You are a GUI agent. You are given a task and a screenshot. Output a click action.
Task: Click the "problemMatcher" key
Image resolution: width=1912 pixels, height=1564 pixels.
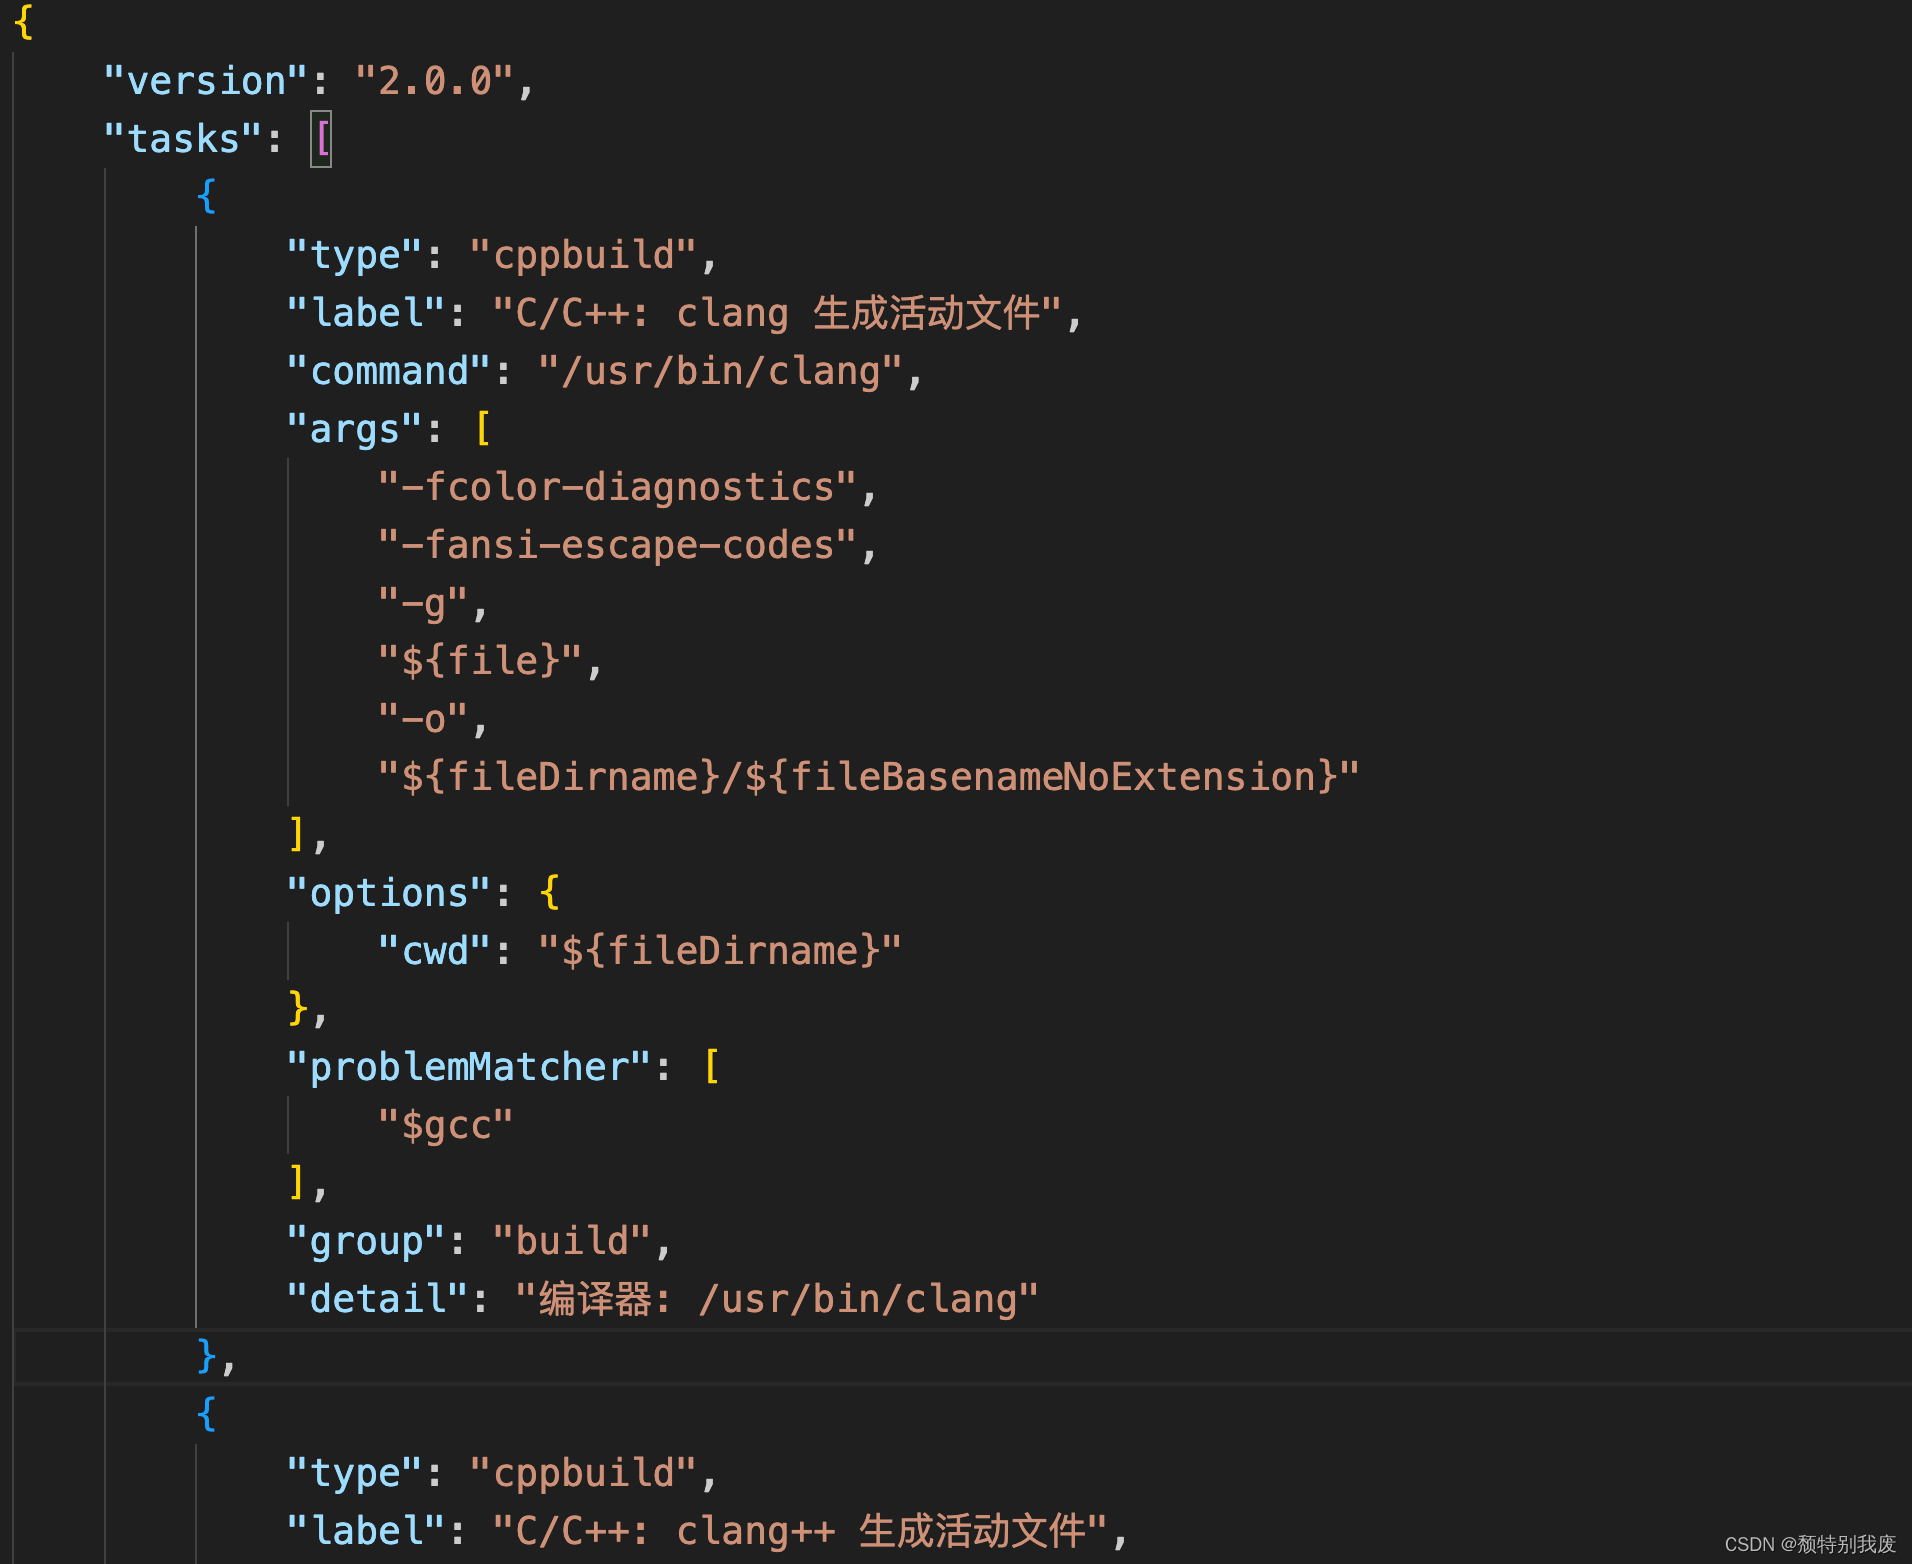pyautogui.click(x=468, y=1067)
